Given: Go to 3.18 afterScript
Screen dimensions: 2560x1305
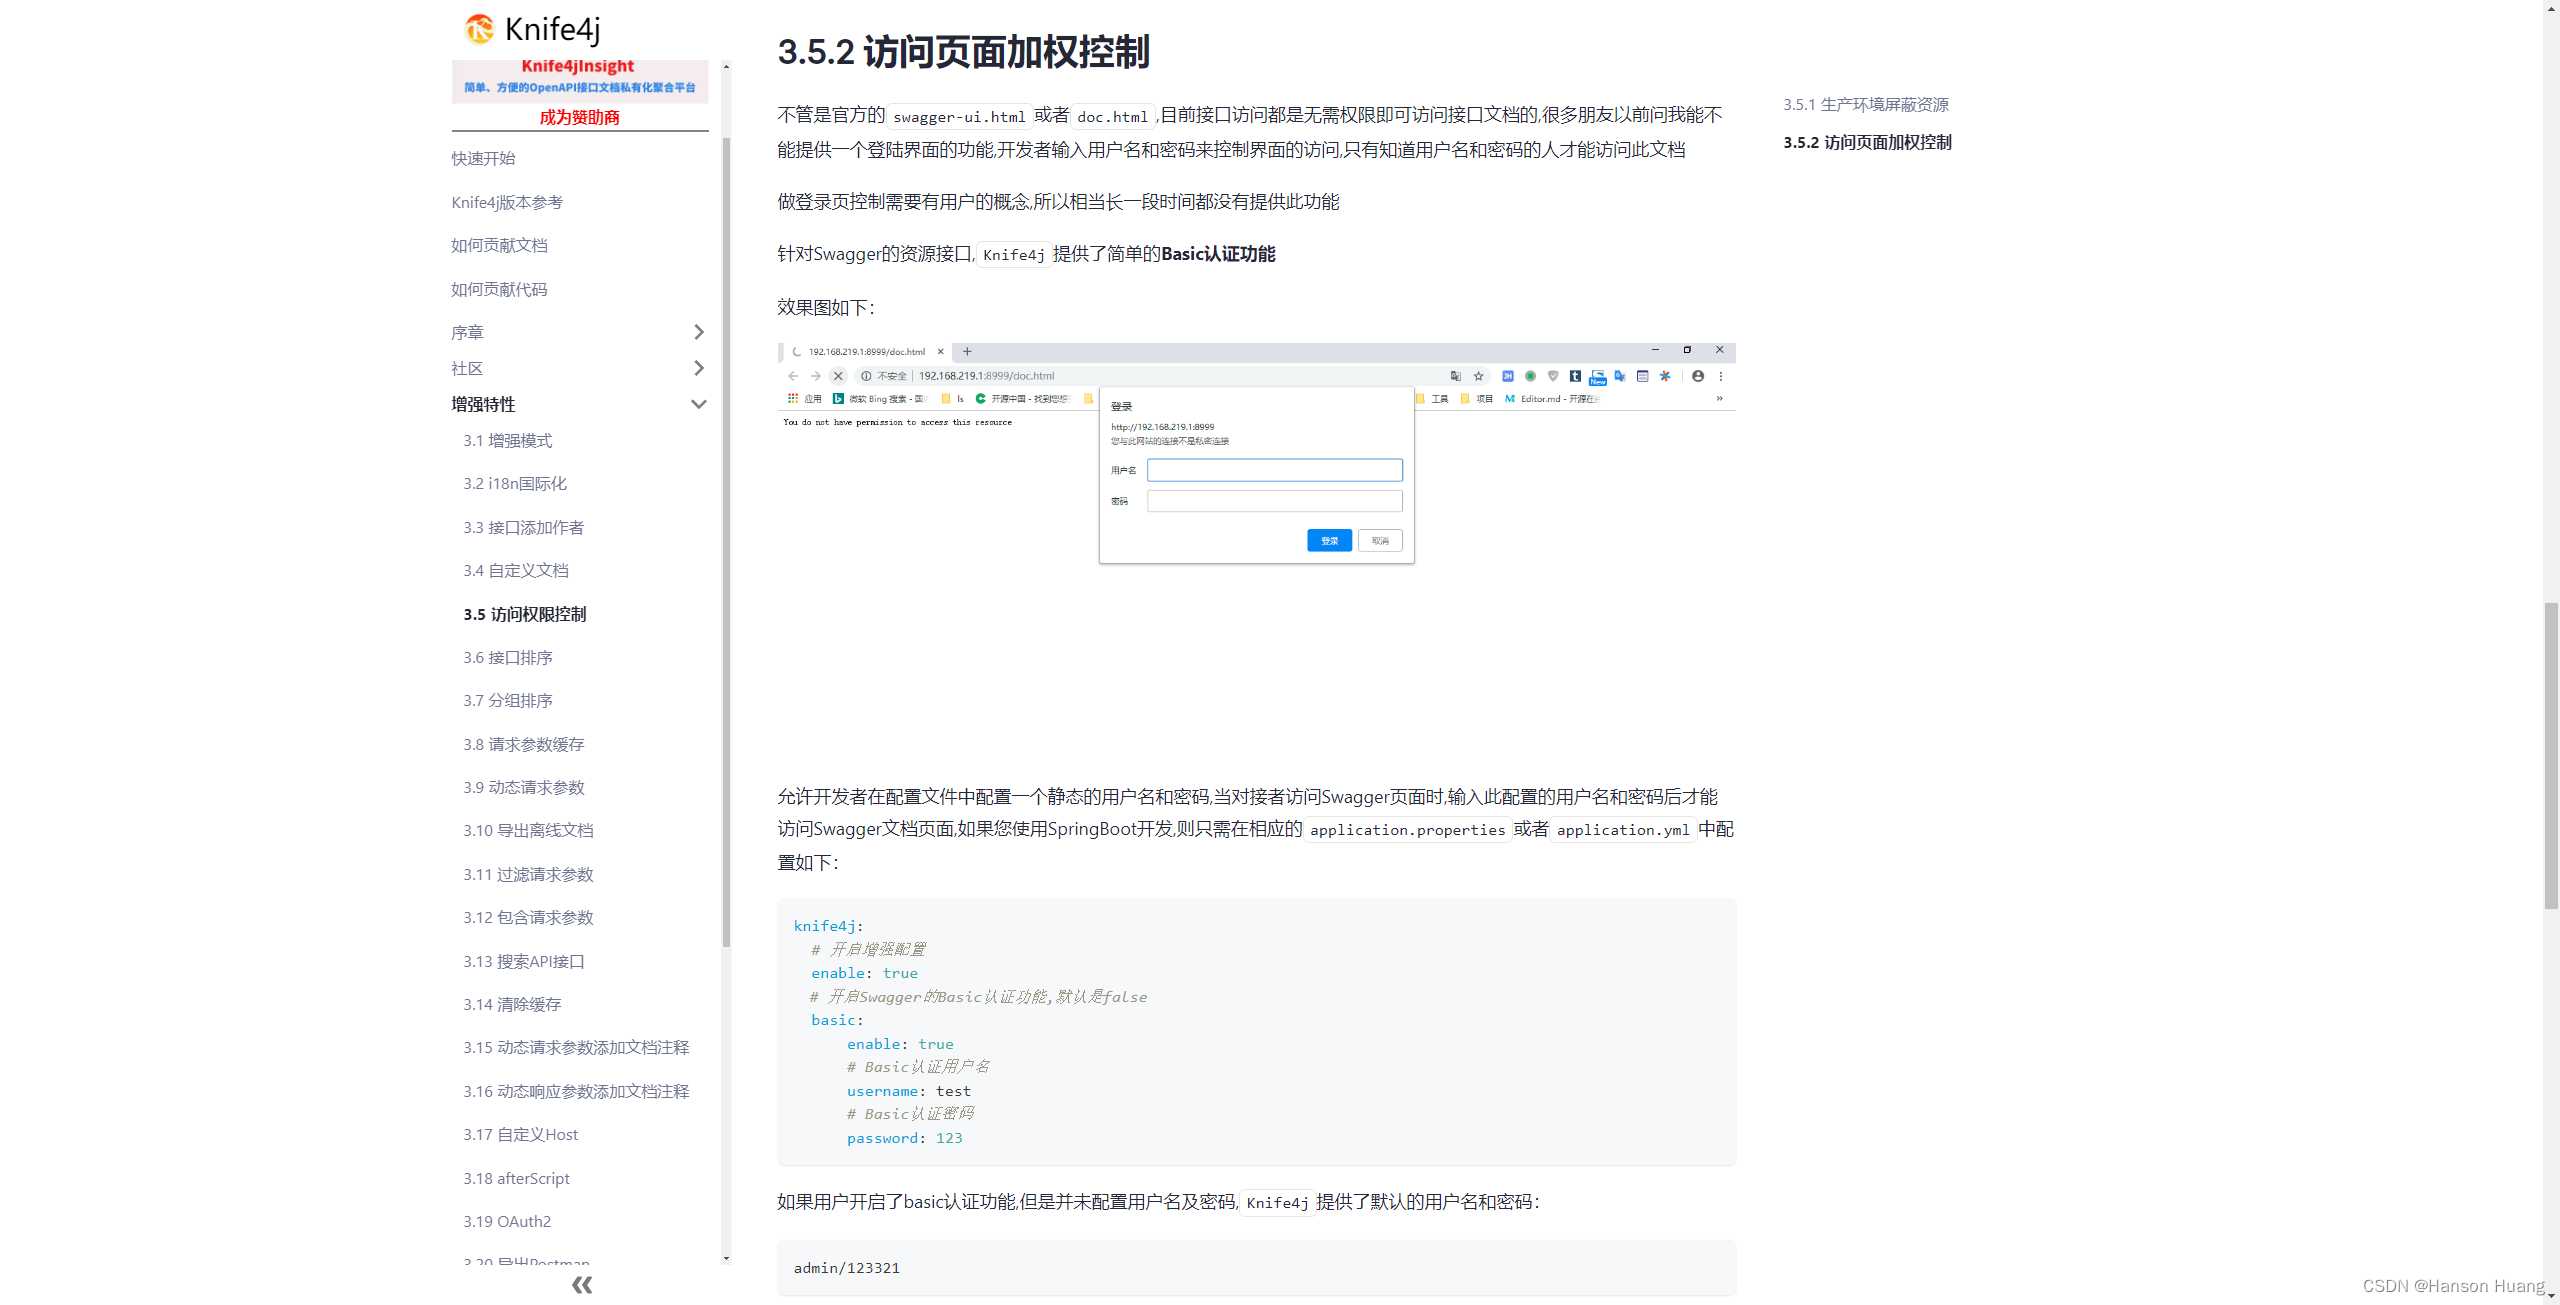Looking at the screenshot, I should point(516,1178).
